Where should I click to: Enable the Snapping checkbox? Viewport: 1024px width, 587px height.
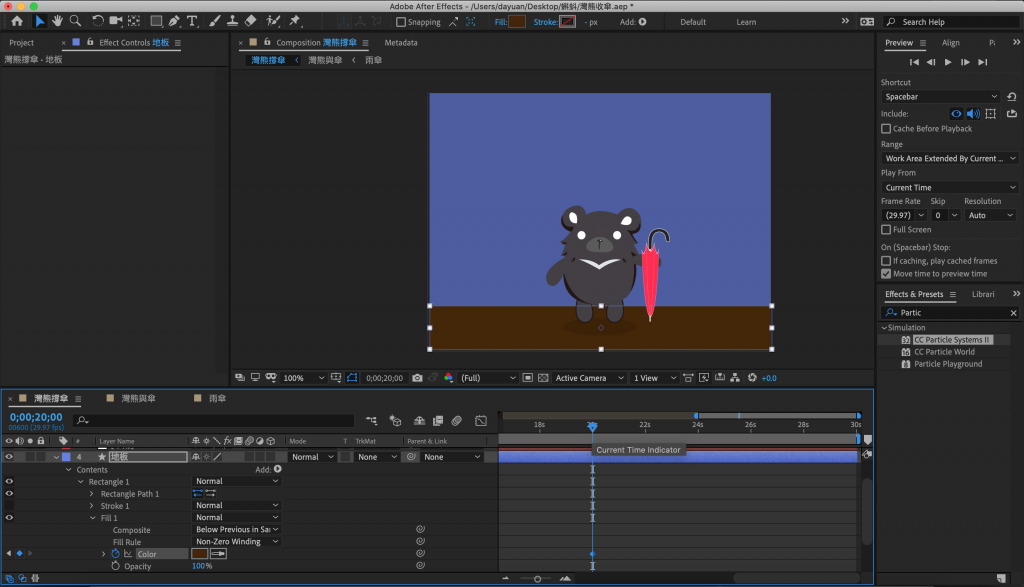pyautogui.click(x=401, y=22)
